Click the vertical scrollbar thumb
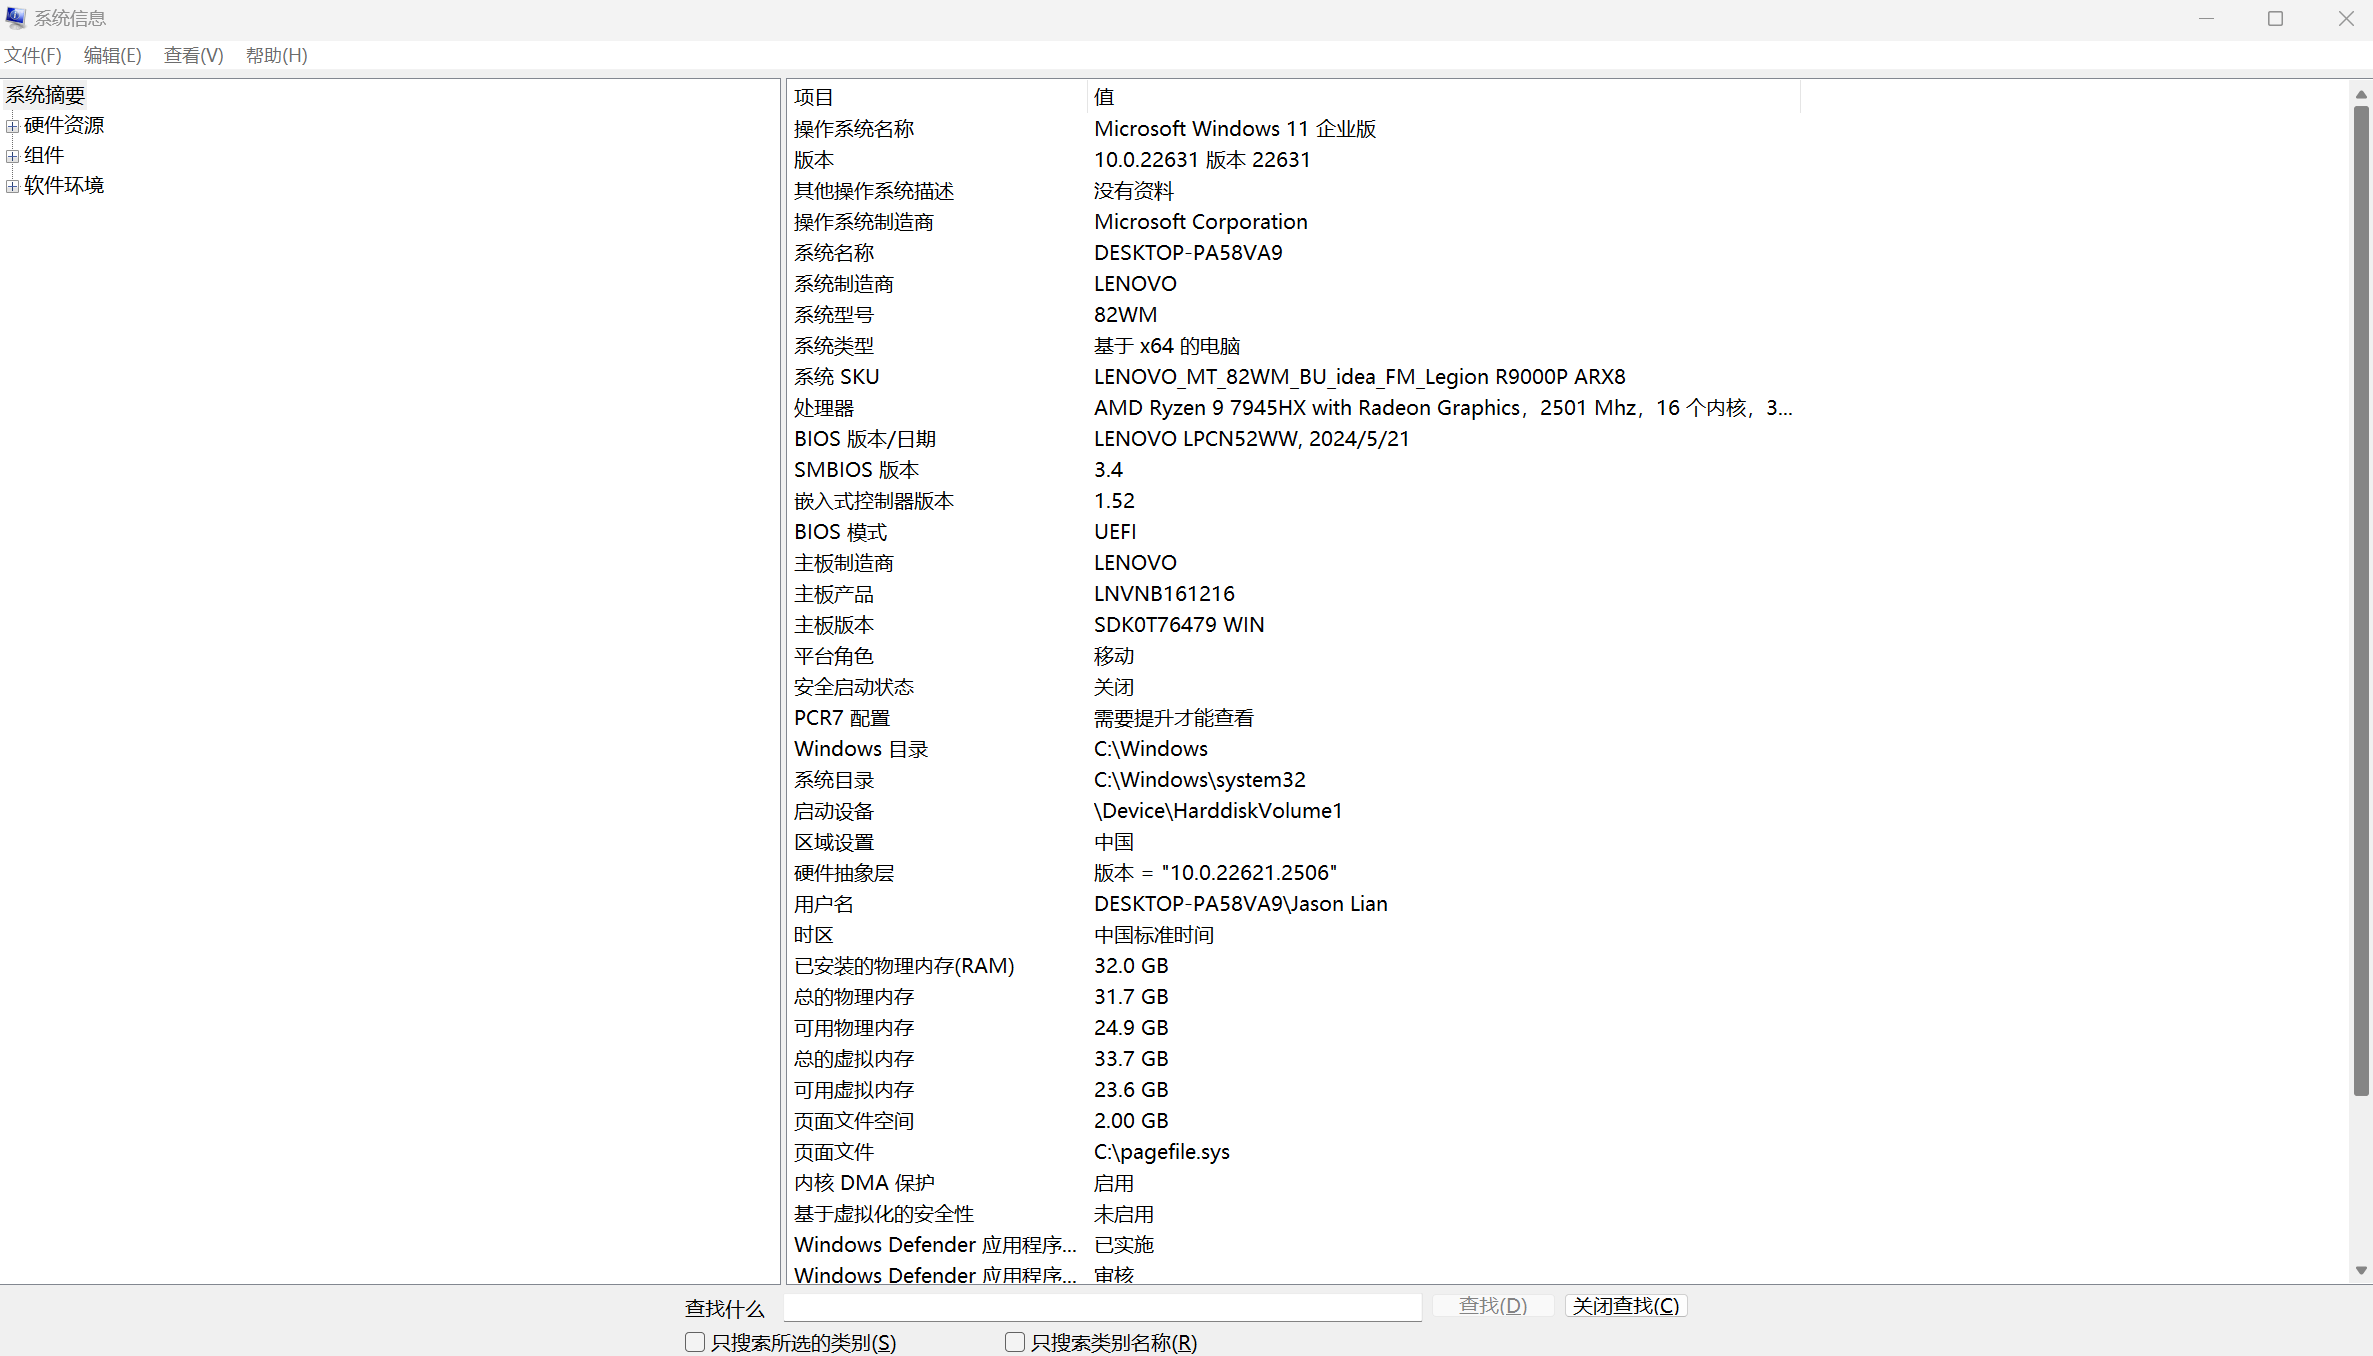Viewport: 2373px width, 1356px height. pos(2361,600)
